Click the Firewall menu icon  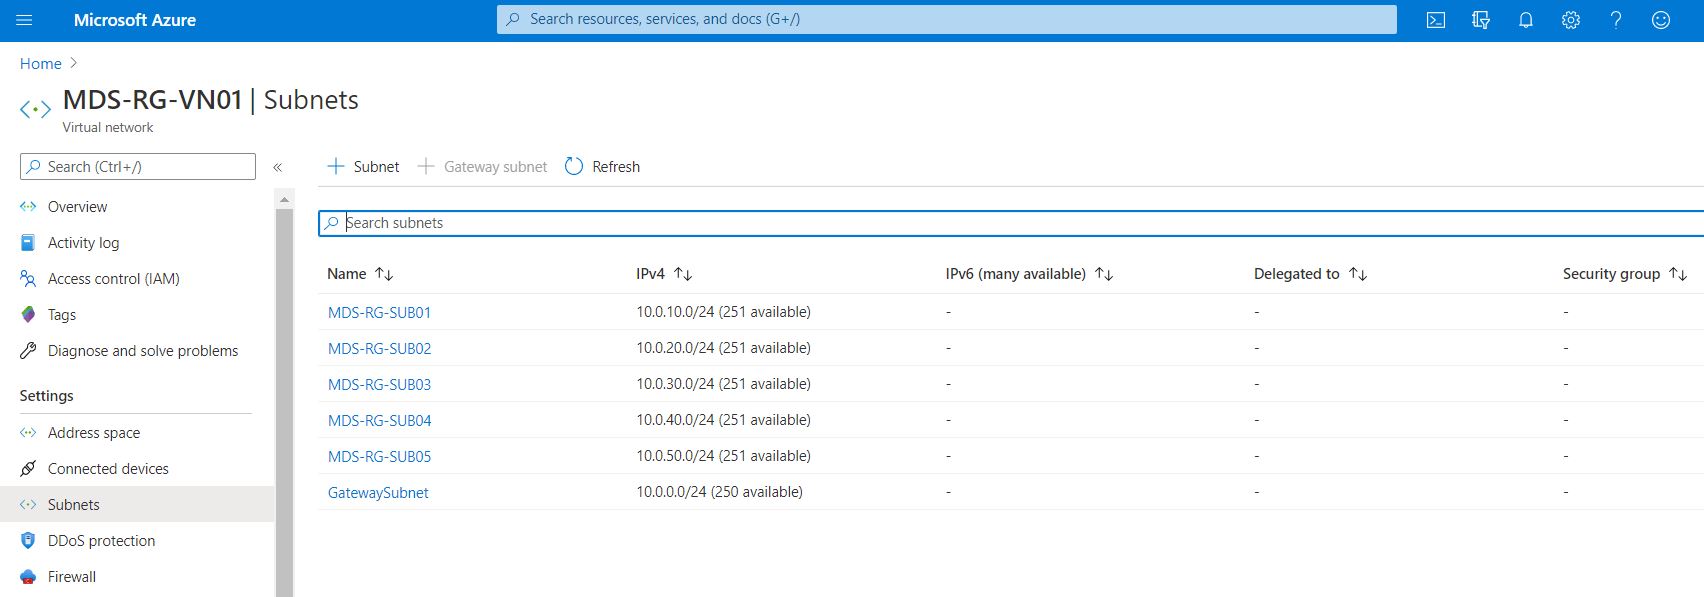pyautogui.click(x=28, y=577)
